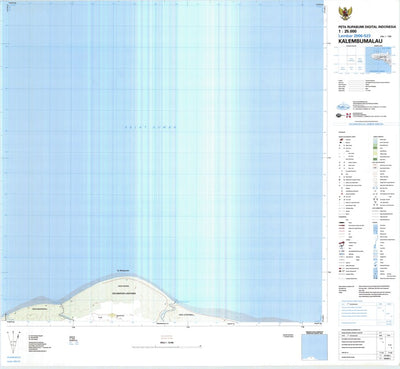This screenshot has height=369, width=400.
Task: Select the 'KALEMBUMALAU' map sheet title
Action: click(x=360, y=41)
